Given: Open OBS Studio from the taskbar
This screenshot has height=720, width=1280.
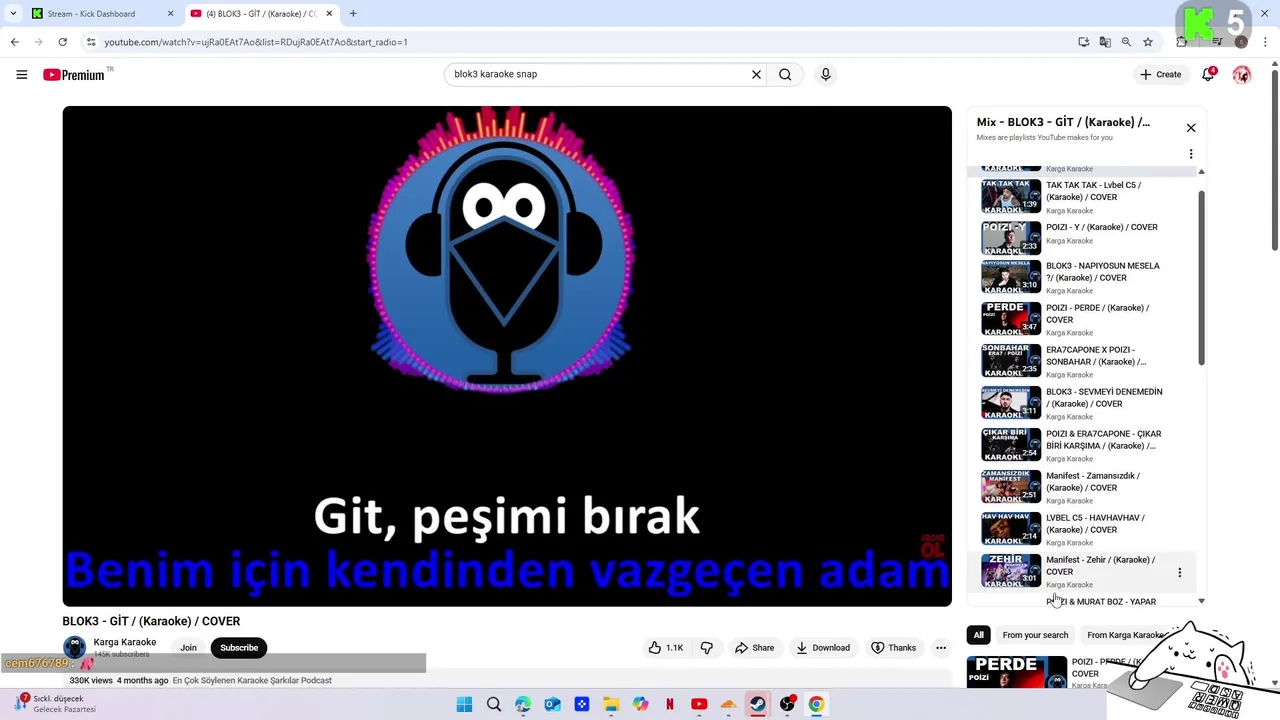Looking at the screenshot, I should pyautogui.click(x=787, y=704).
